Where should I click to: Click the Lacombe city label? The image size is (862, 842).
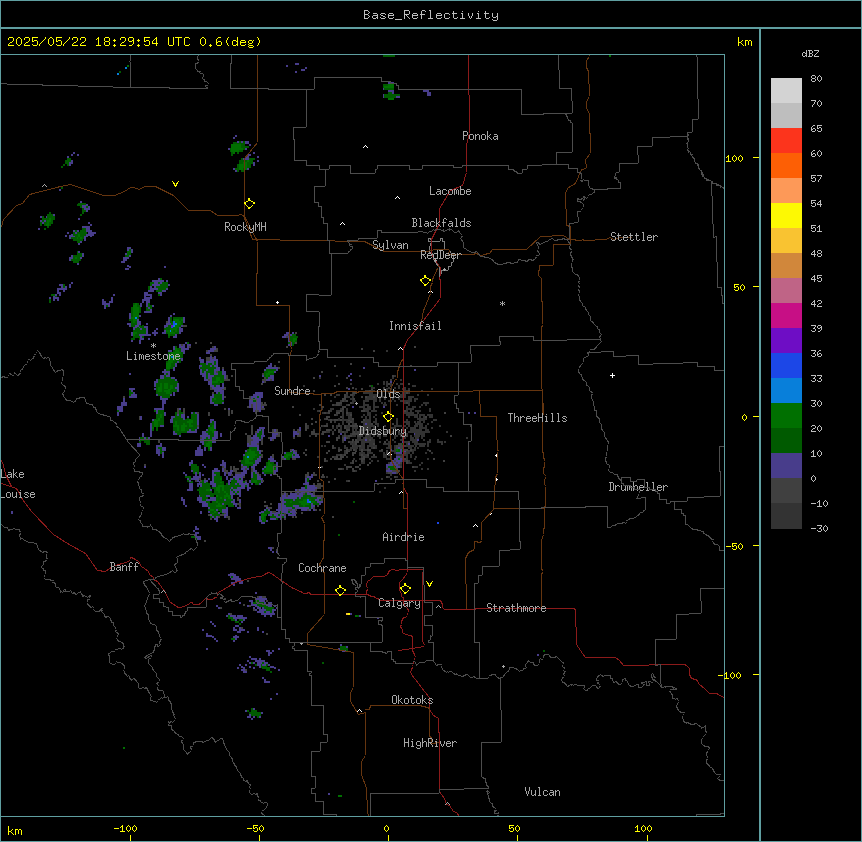click(x=450, y=191)
